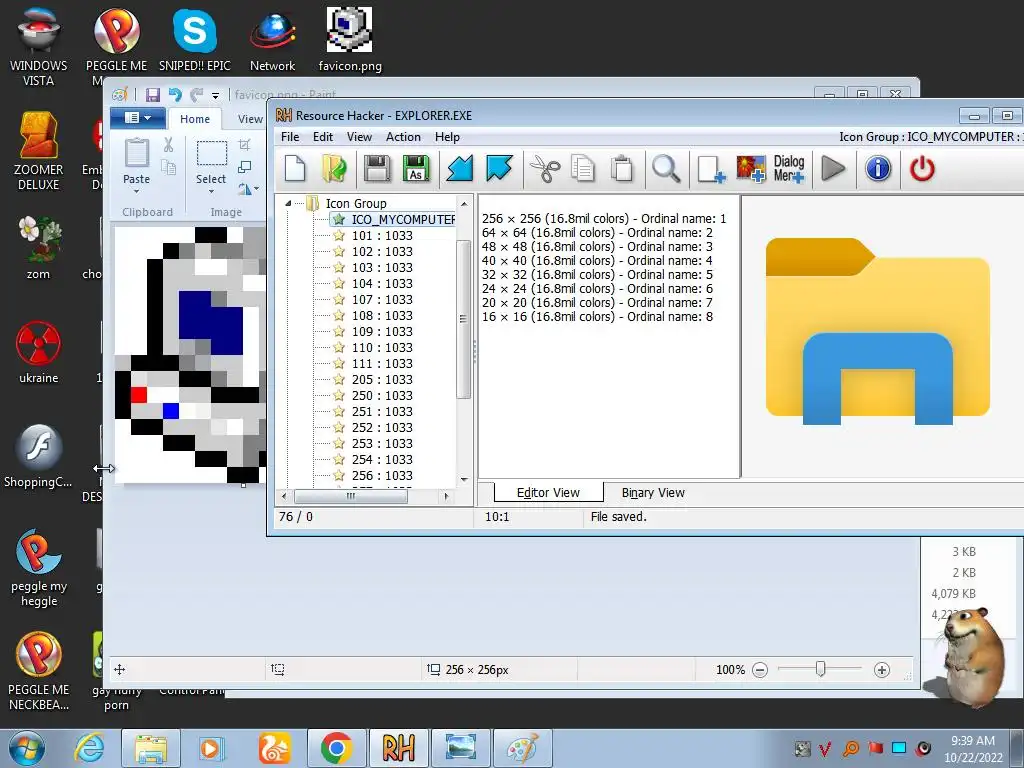This screenshot has height=768, width=1024.
Task: Click the Paint Resize icon
Action: point(245,167)
